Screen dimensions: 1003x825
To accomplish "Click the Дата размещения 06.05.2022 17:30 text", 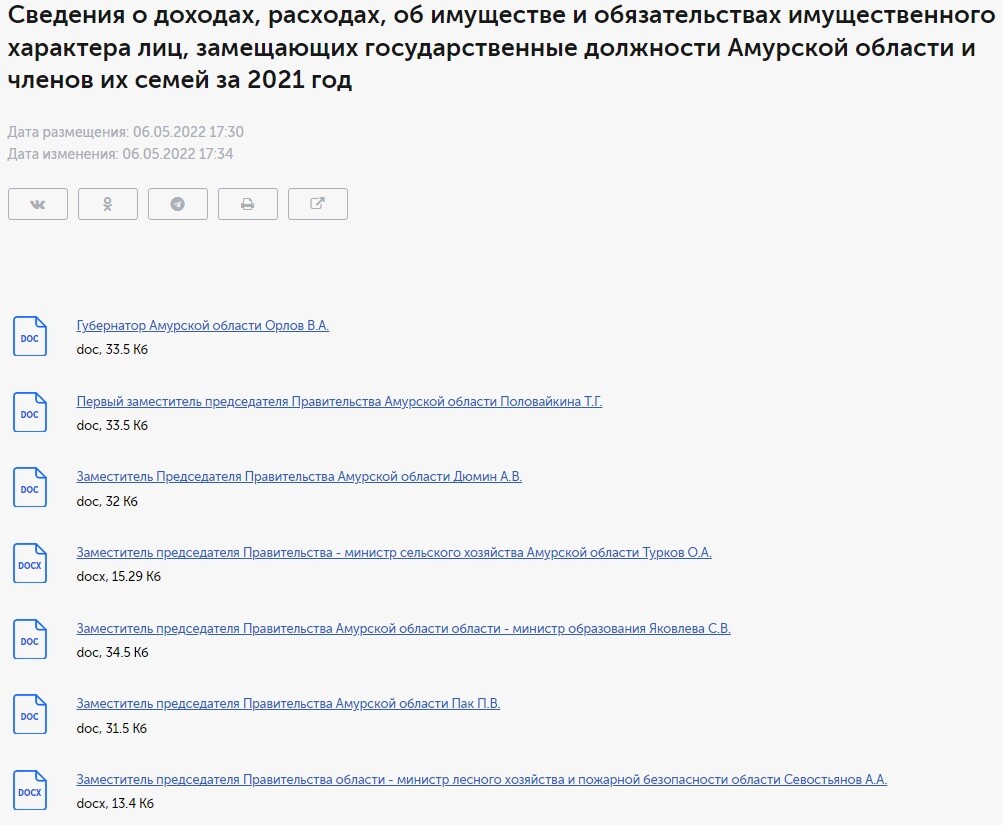I will coord(125,132).
